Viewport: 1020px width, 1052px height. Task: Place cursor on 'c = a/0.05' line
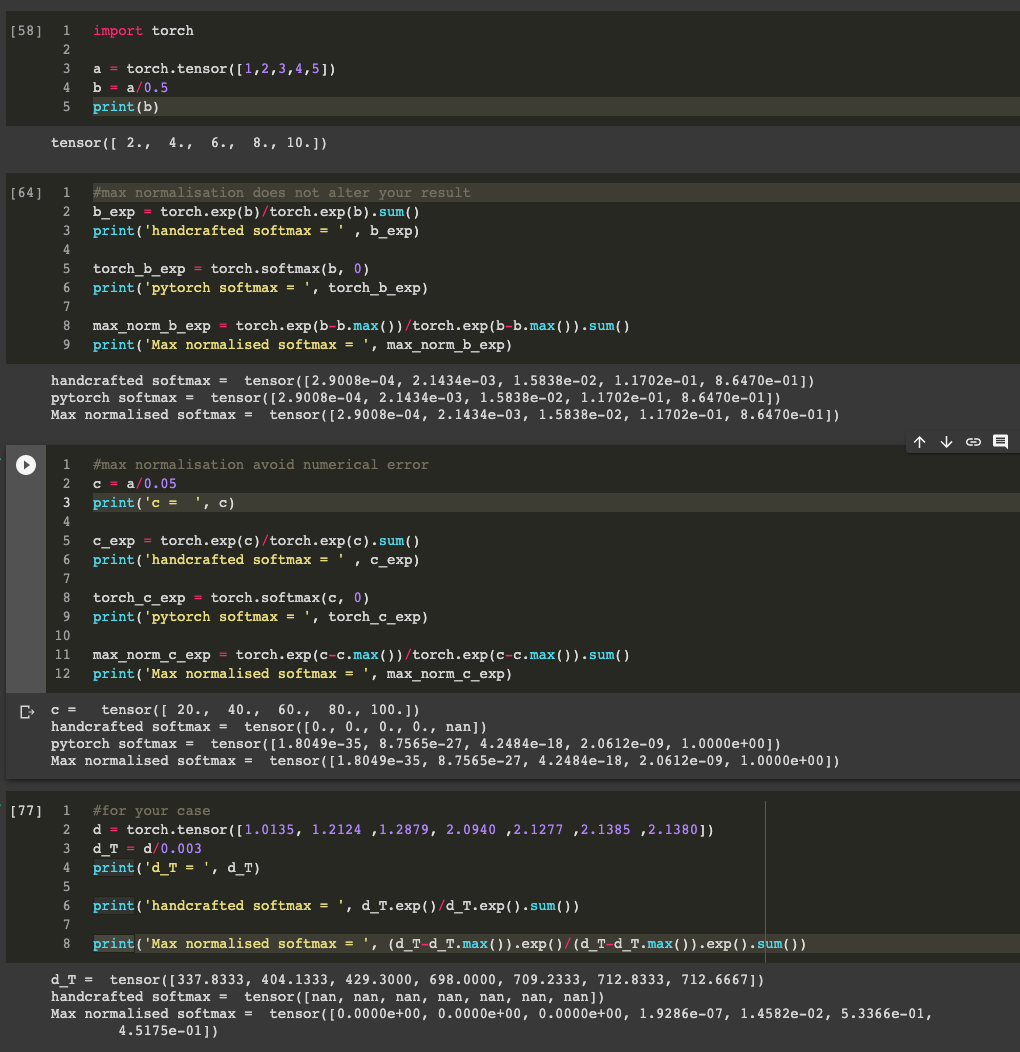134,484
